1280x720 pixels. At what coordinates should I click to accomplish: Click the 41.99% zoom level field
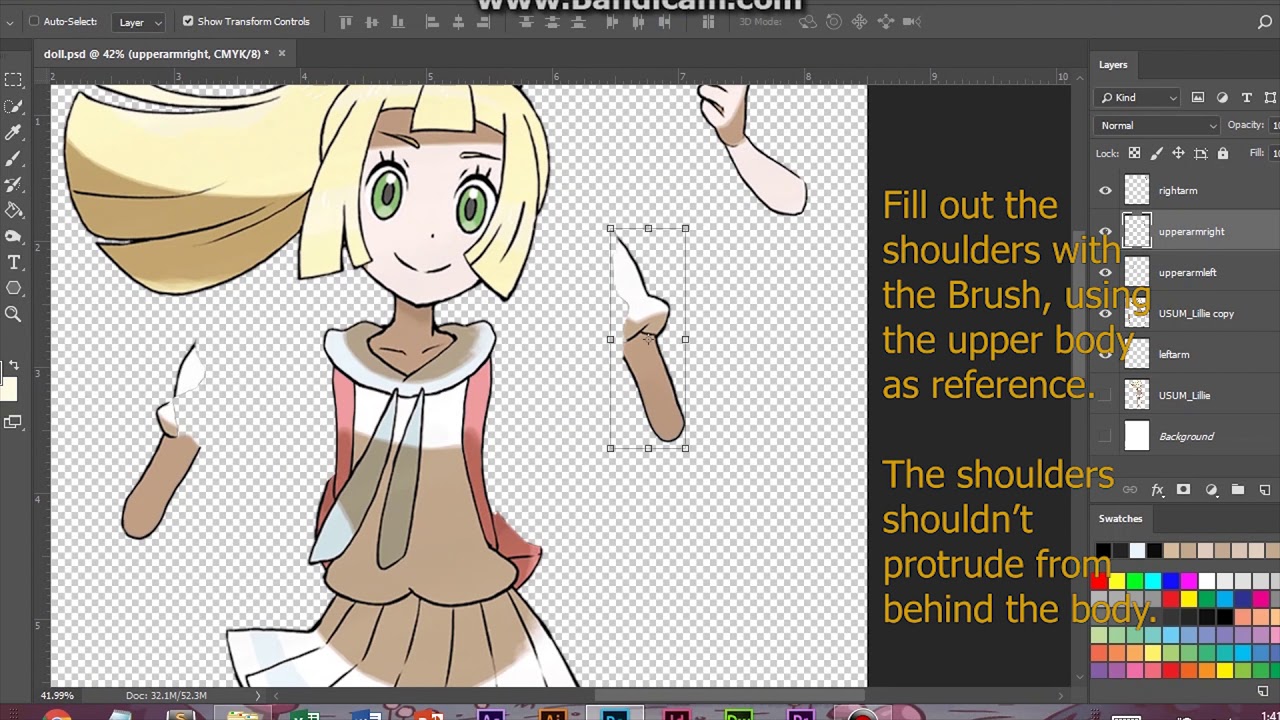pos(57,695)
